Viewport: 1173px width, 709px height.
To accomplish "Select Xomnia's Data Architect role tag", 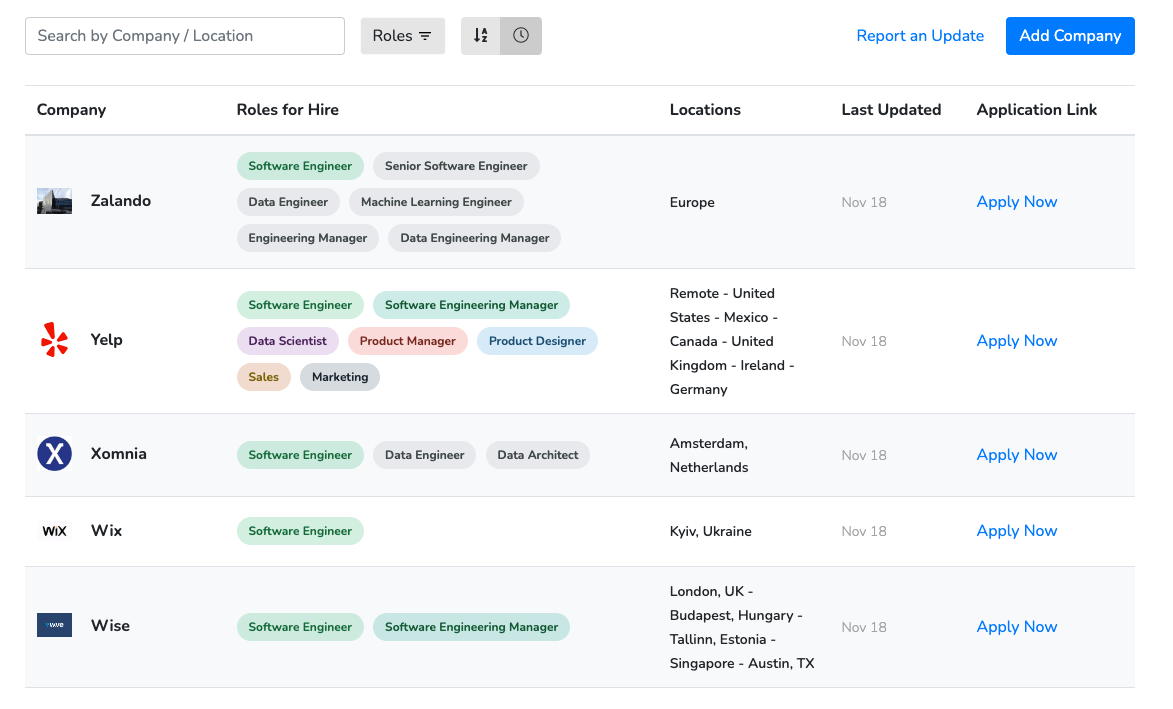I will (537, 455).
